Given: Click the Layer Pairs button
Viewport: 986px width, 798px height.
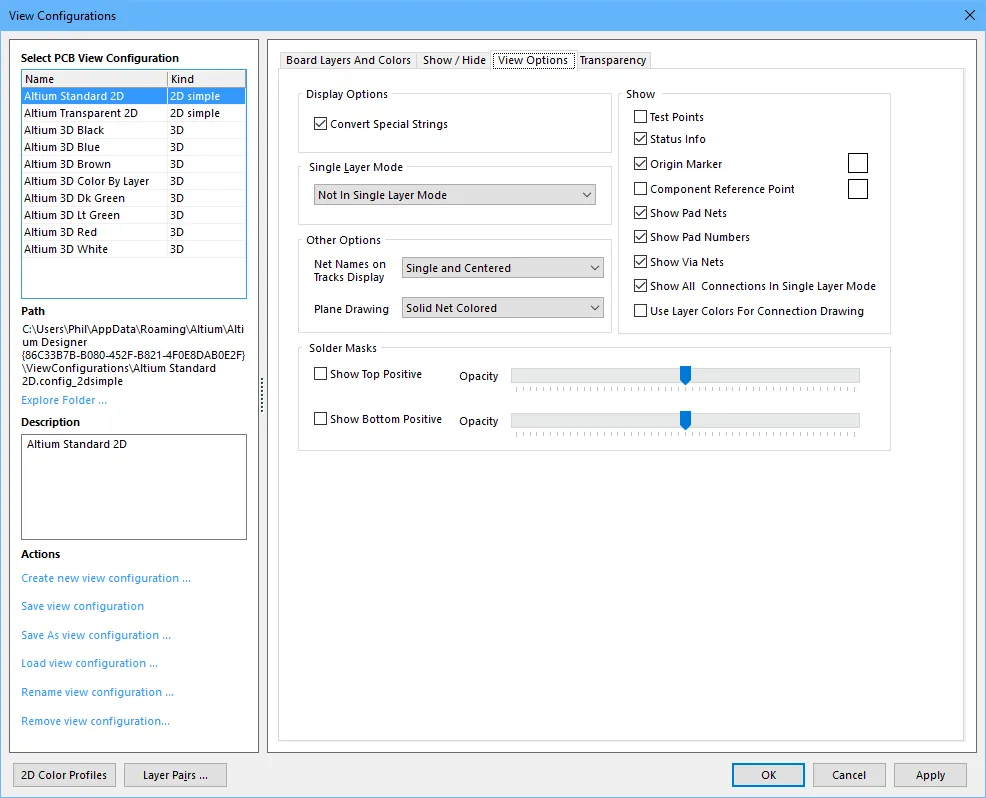Looking at the screenshot, I should point(175,775).
